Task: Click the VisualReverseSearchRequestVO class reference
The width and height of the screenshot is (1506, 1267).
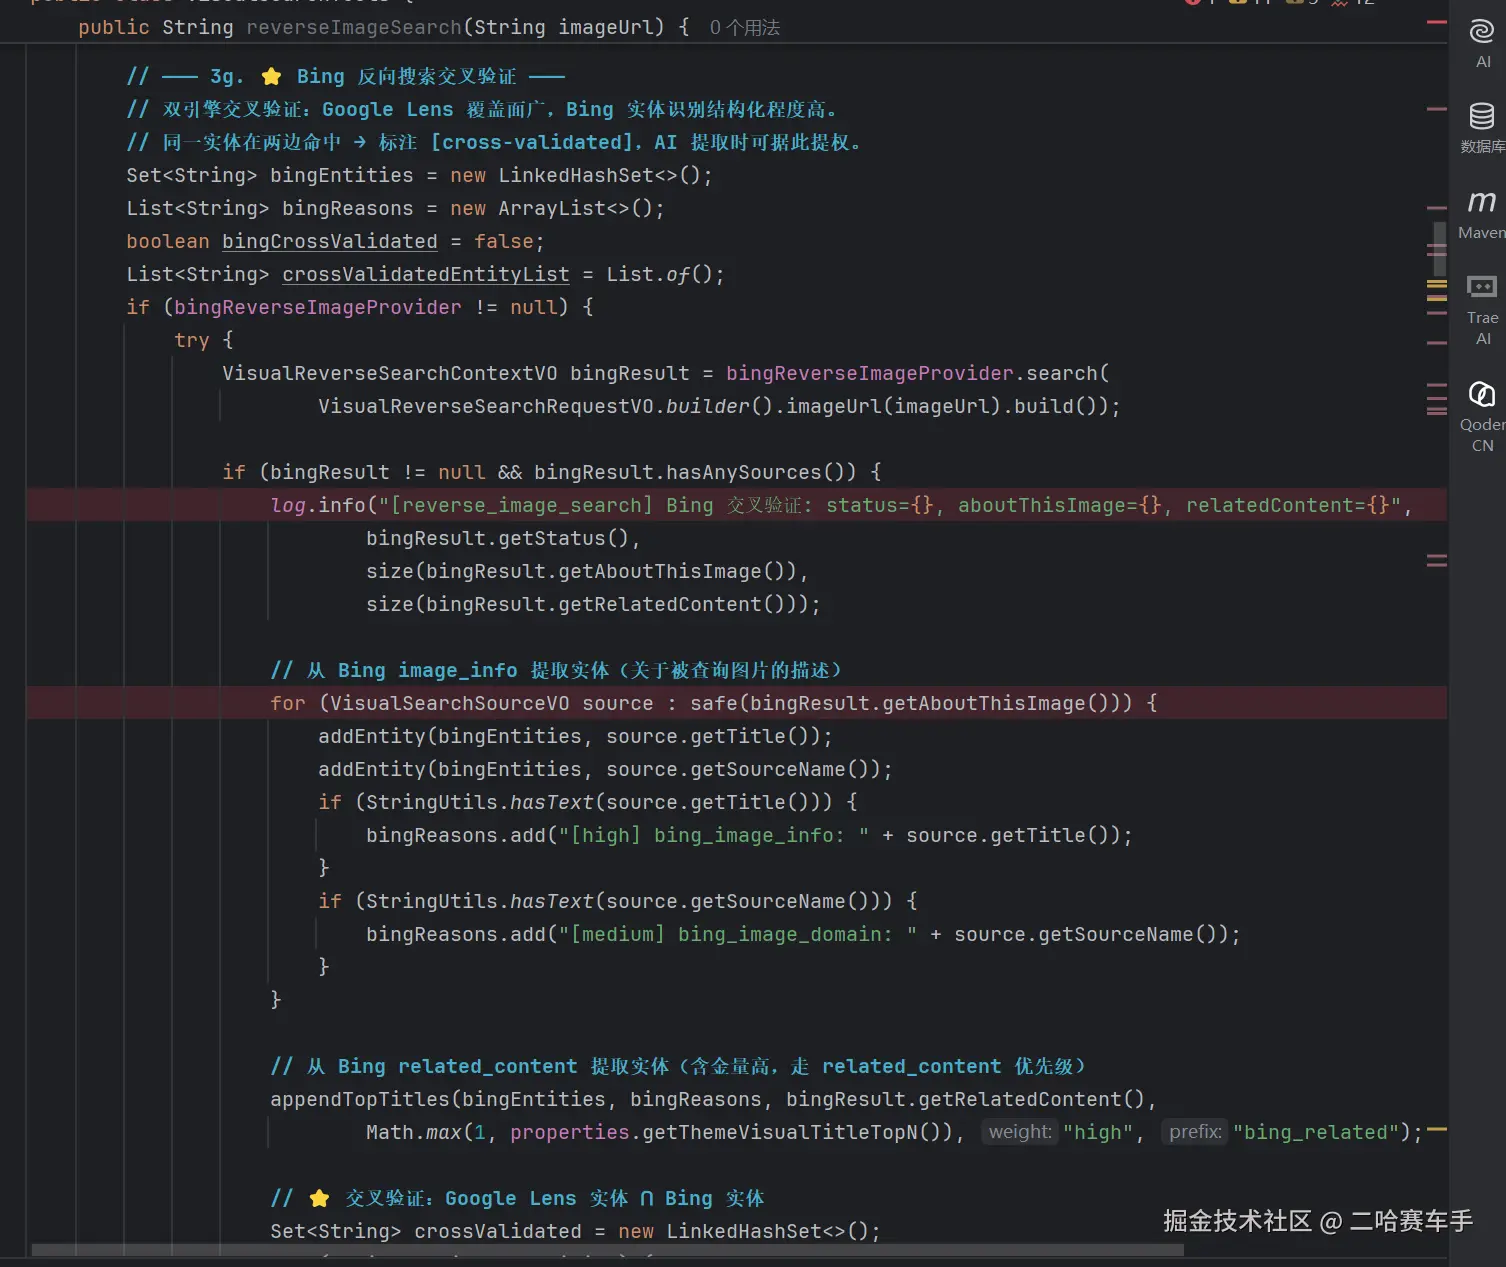Action: click(486, 406)
